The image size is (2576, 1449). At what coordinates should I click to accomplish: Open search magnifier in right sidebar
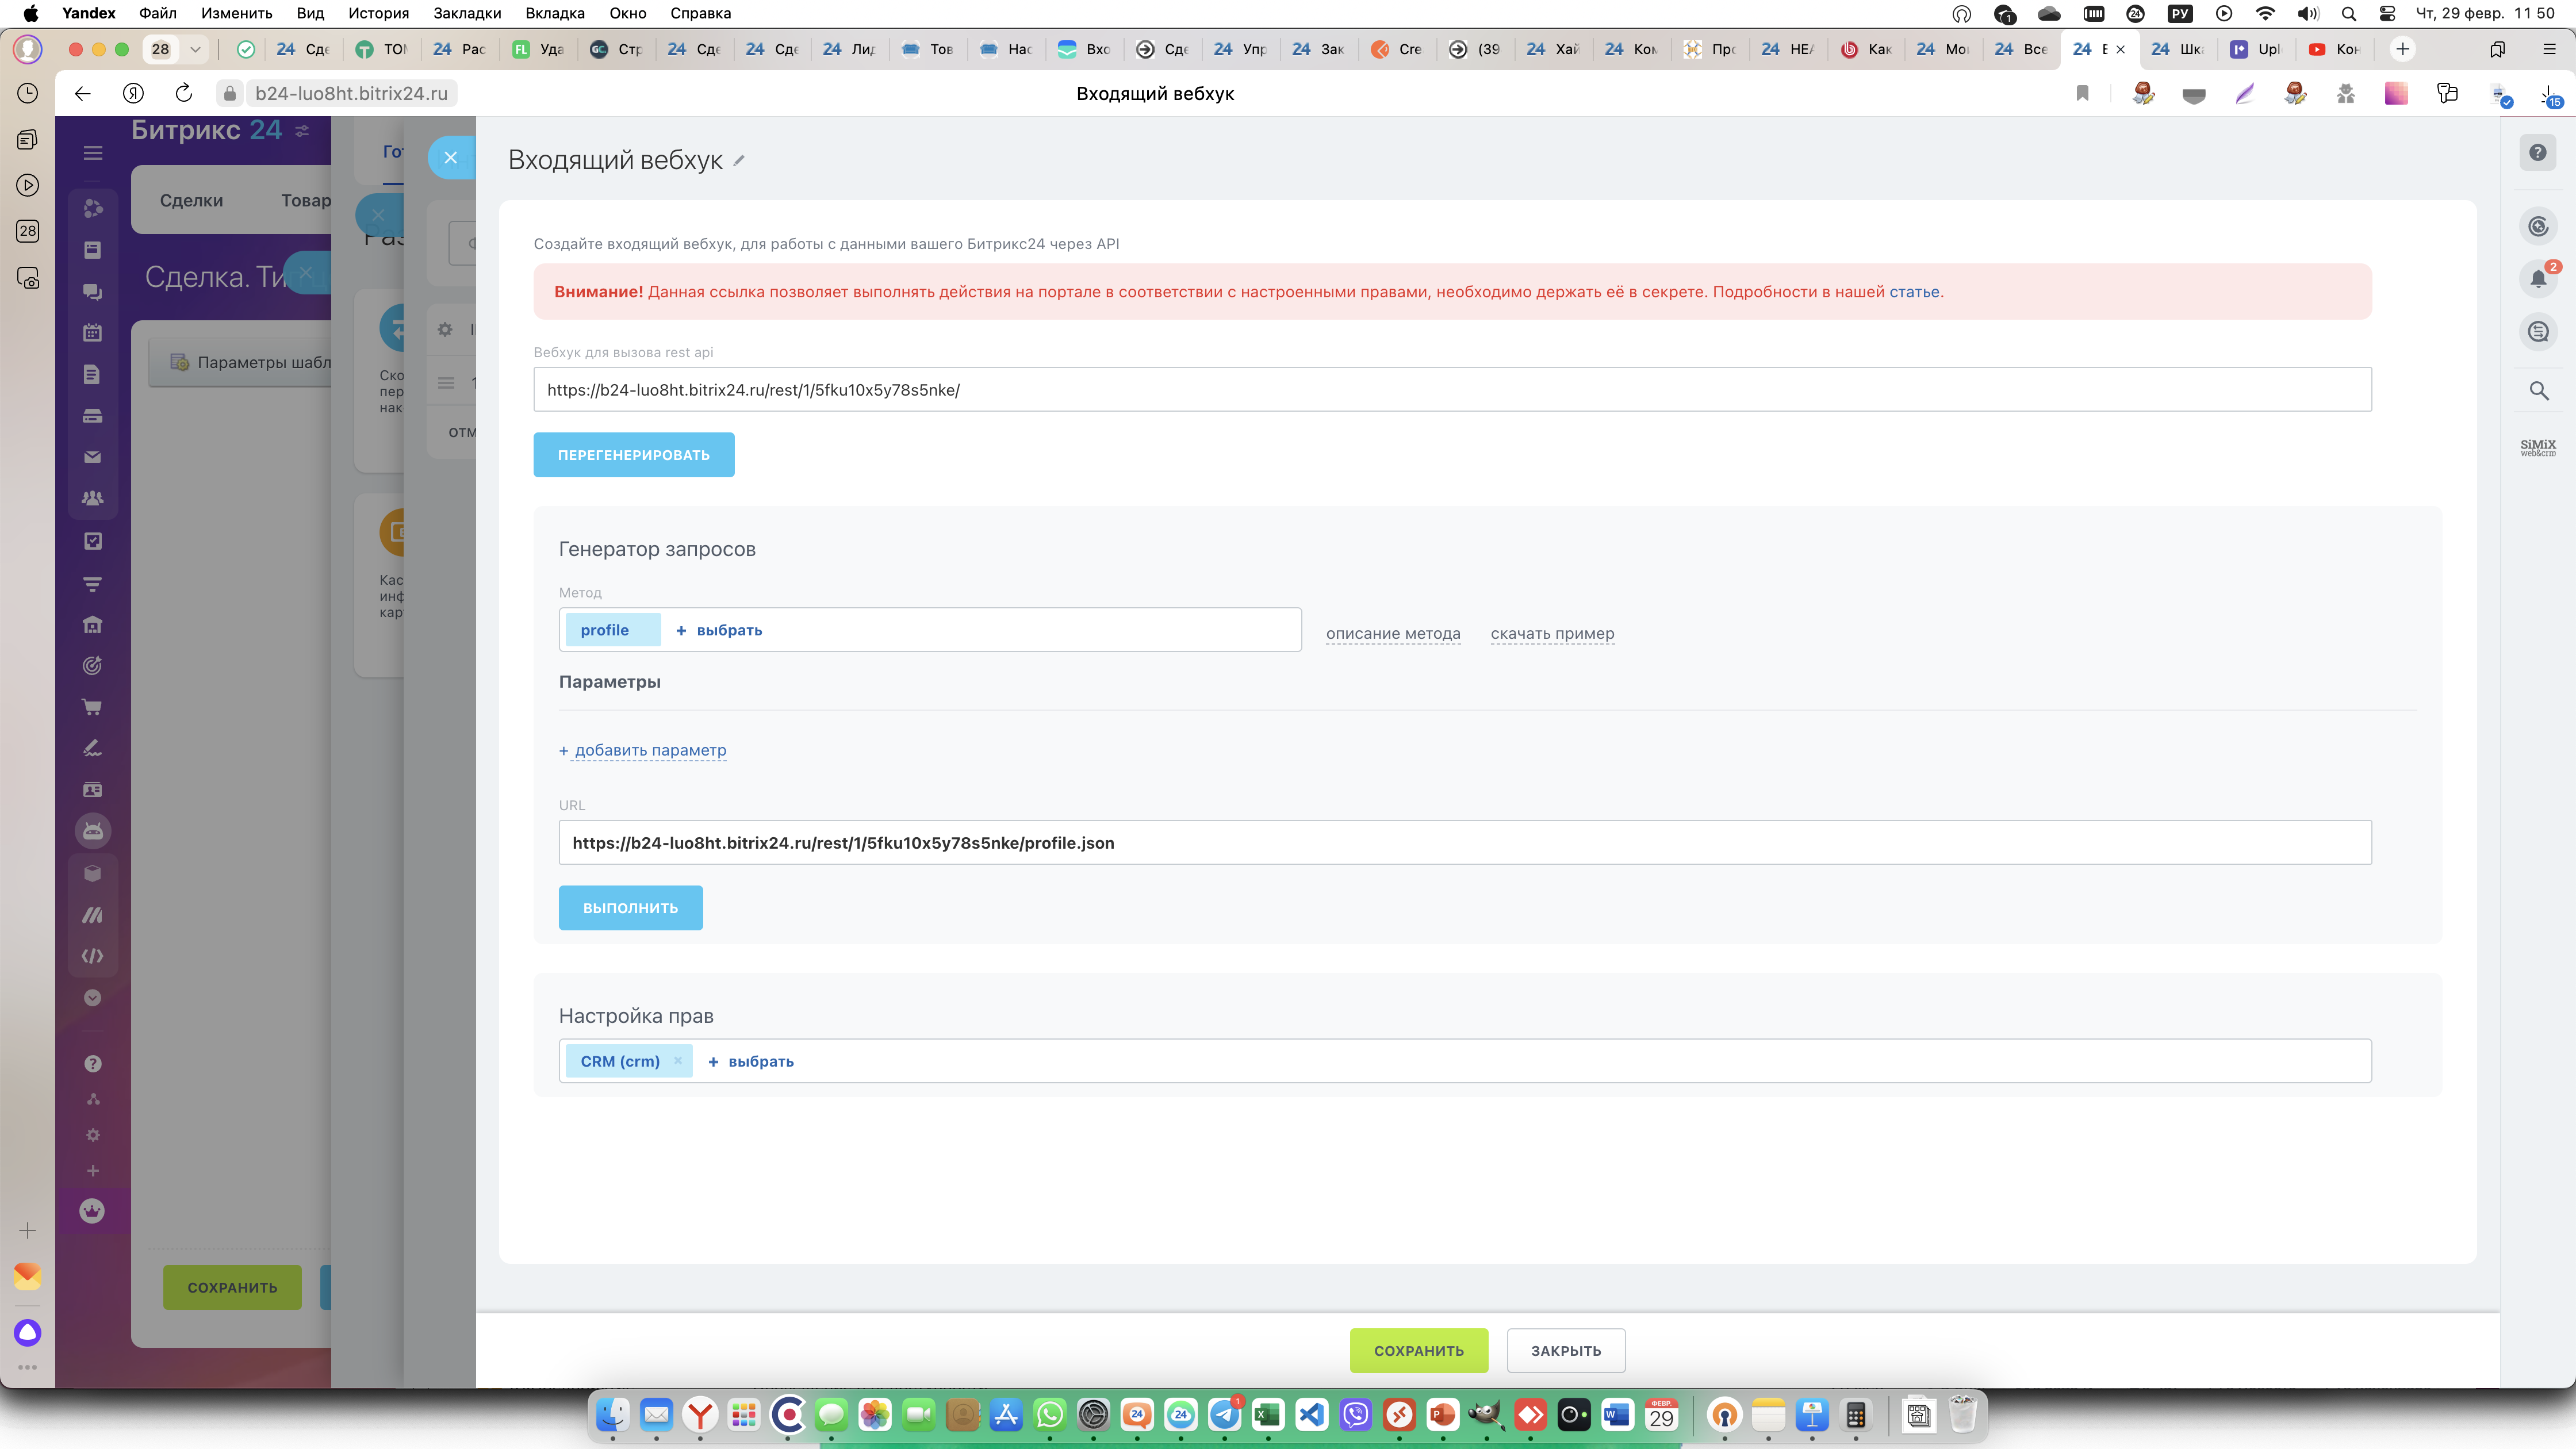click(x=2538, y=391)
